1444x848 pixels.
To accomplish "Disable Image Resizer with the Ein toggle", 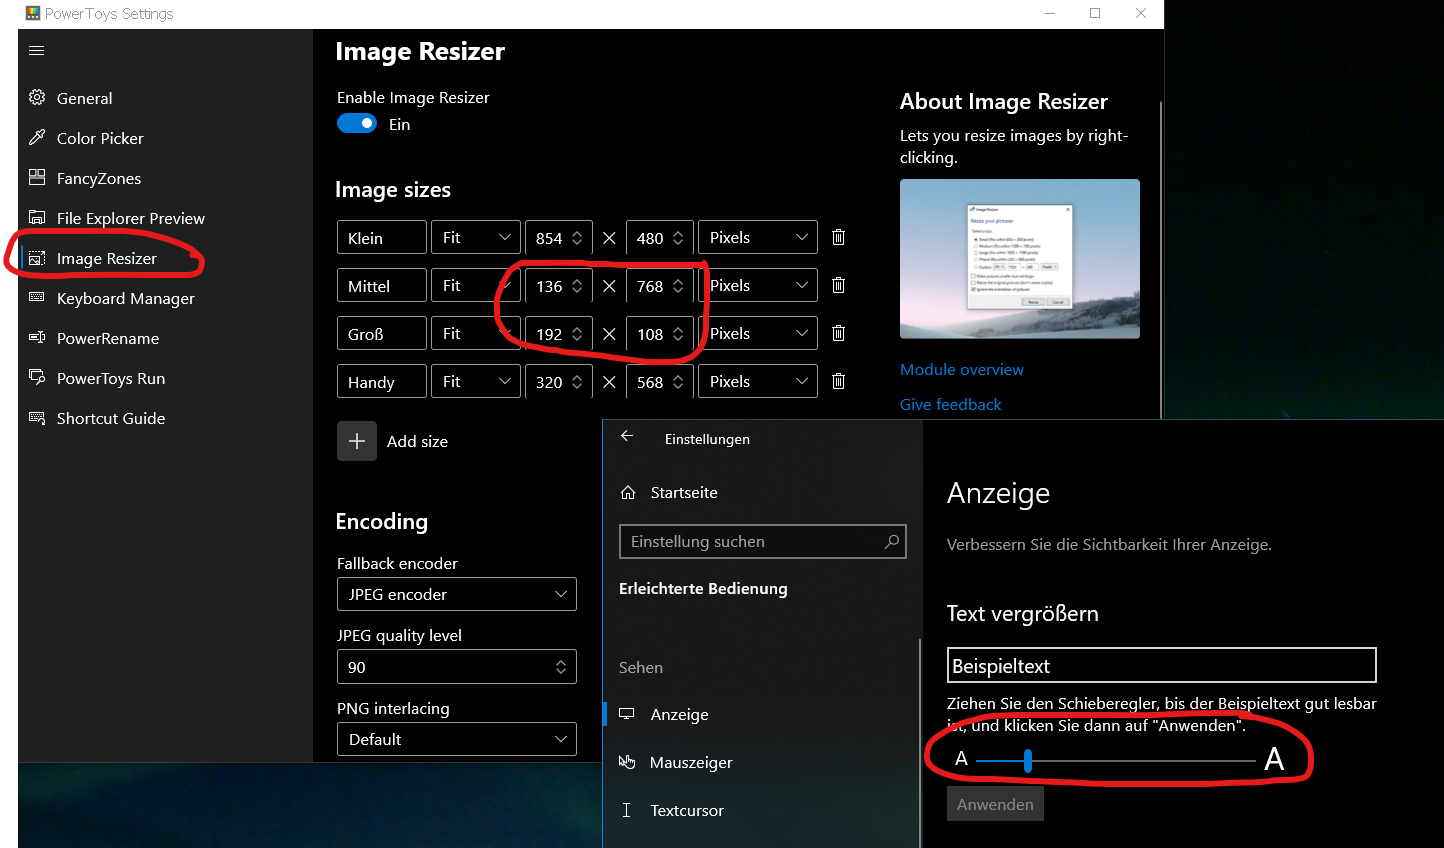I will [x=357, y=123].
